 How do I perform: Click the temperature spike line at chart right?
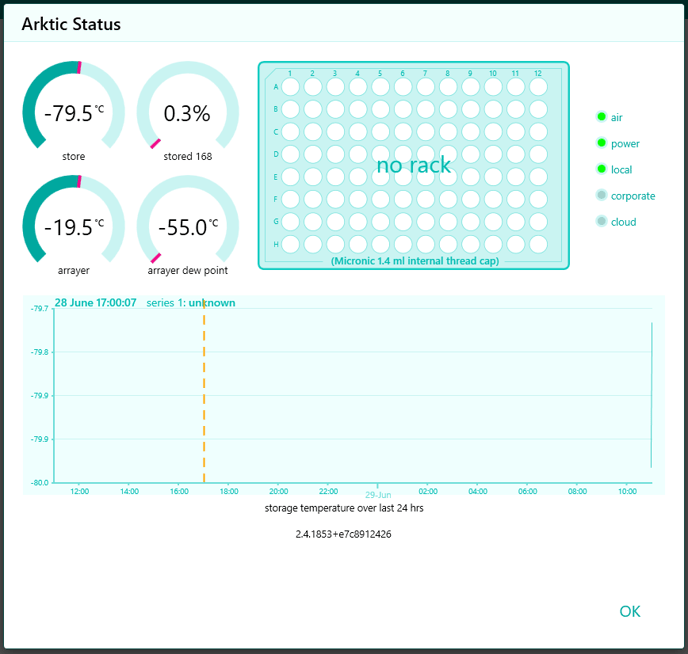click(x=652, y=395)
